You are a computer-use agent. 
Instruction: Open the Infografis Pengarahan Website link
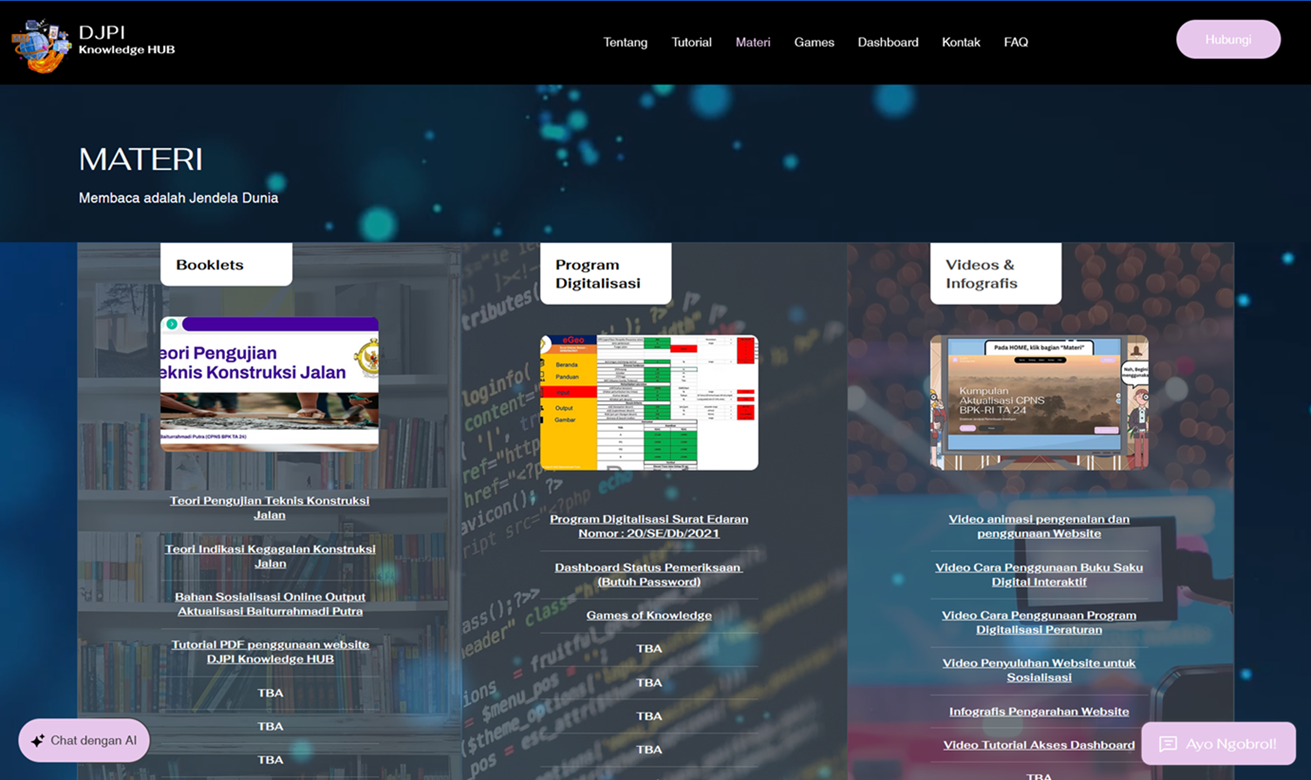point(1039,712)
